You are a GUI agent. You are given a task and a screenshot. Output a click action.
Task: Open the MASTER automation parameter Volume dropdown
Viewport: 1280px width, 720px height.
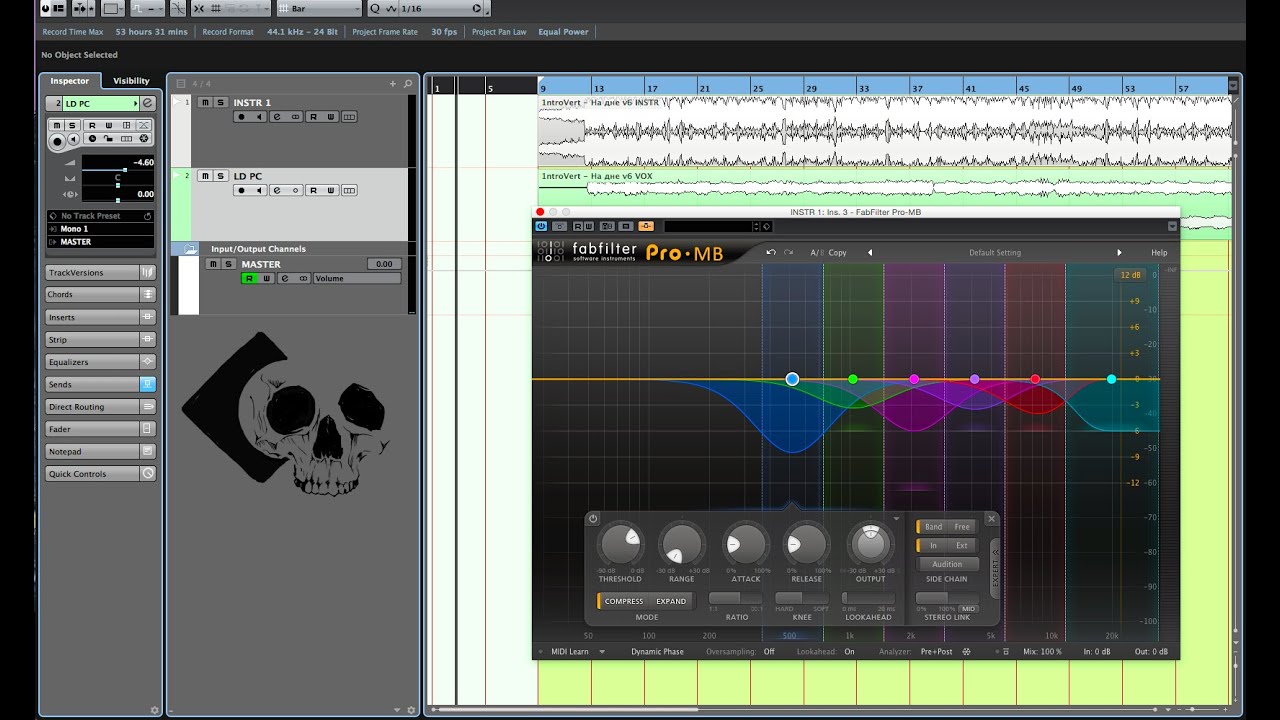tap(357, 278)
